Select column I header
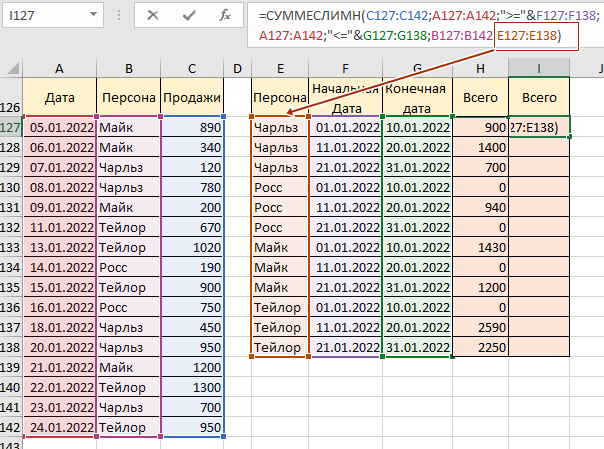The height and width of the screenshot is (449, 604). click(539, 69)
